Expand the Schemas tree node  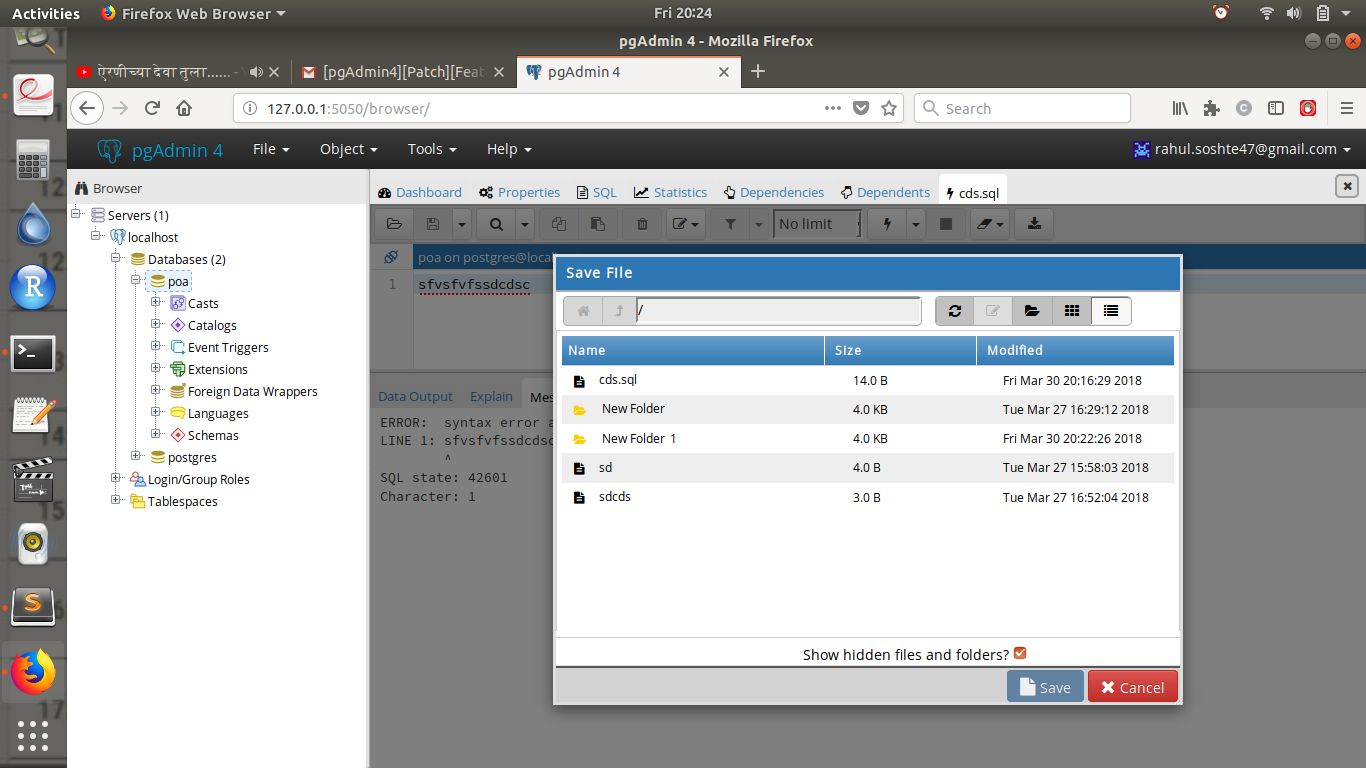(x=156, y=435)
